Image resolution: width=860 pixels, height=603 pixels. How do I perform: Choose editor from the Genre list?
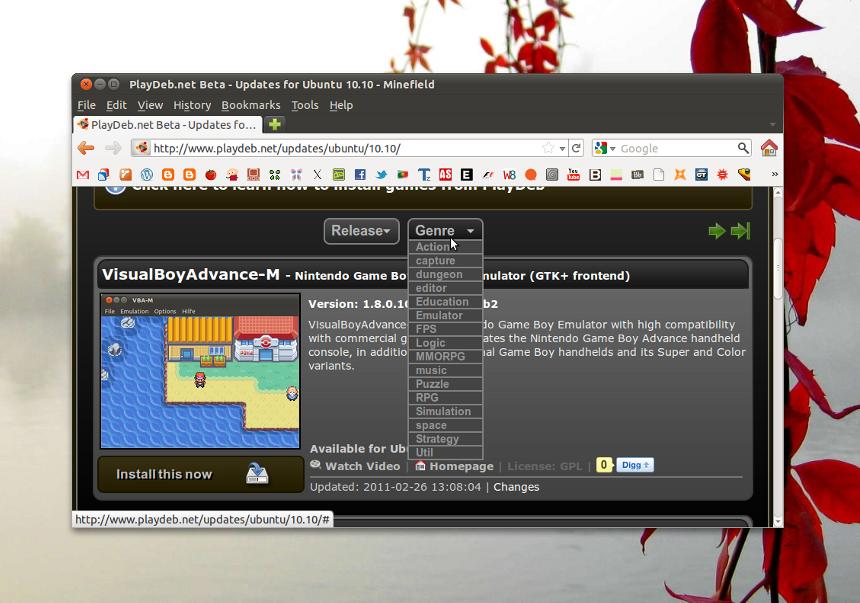[445, 288]
